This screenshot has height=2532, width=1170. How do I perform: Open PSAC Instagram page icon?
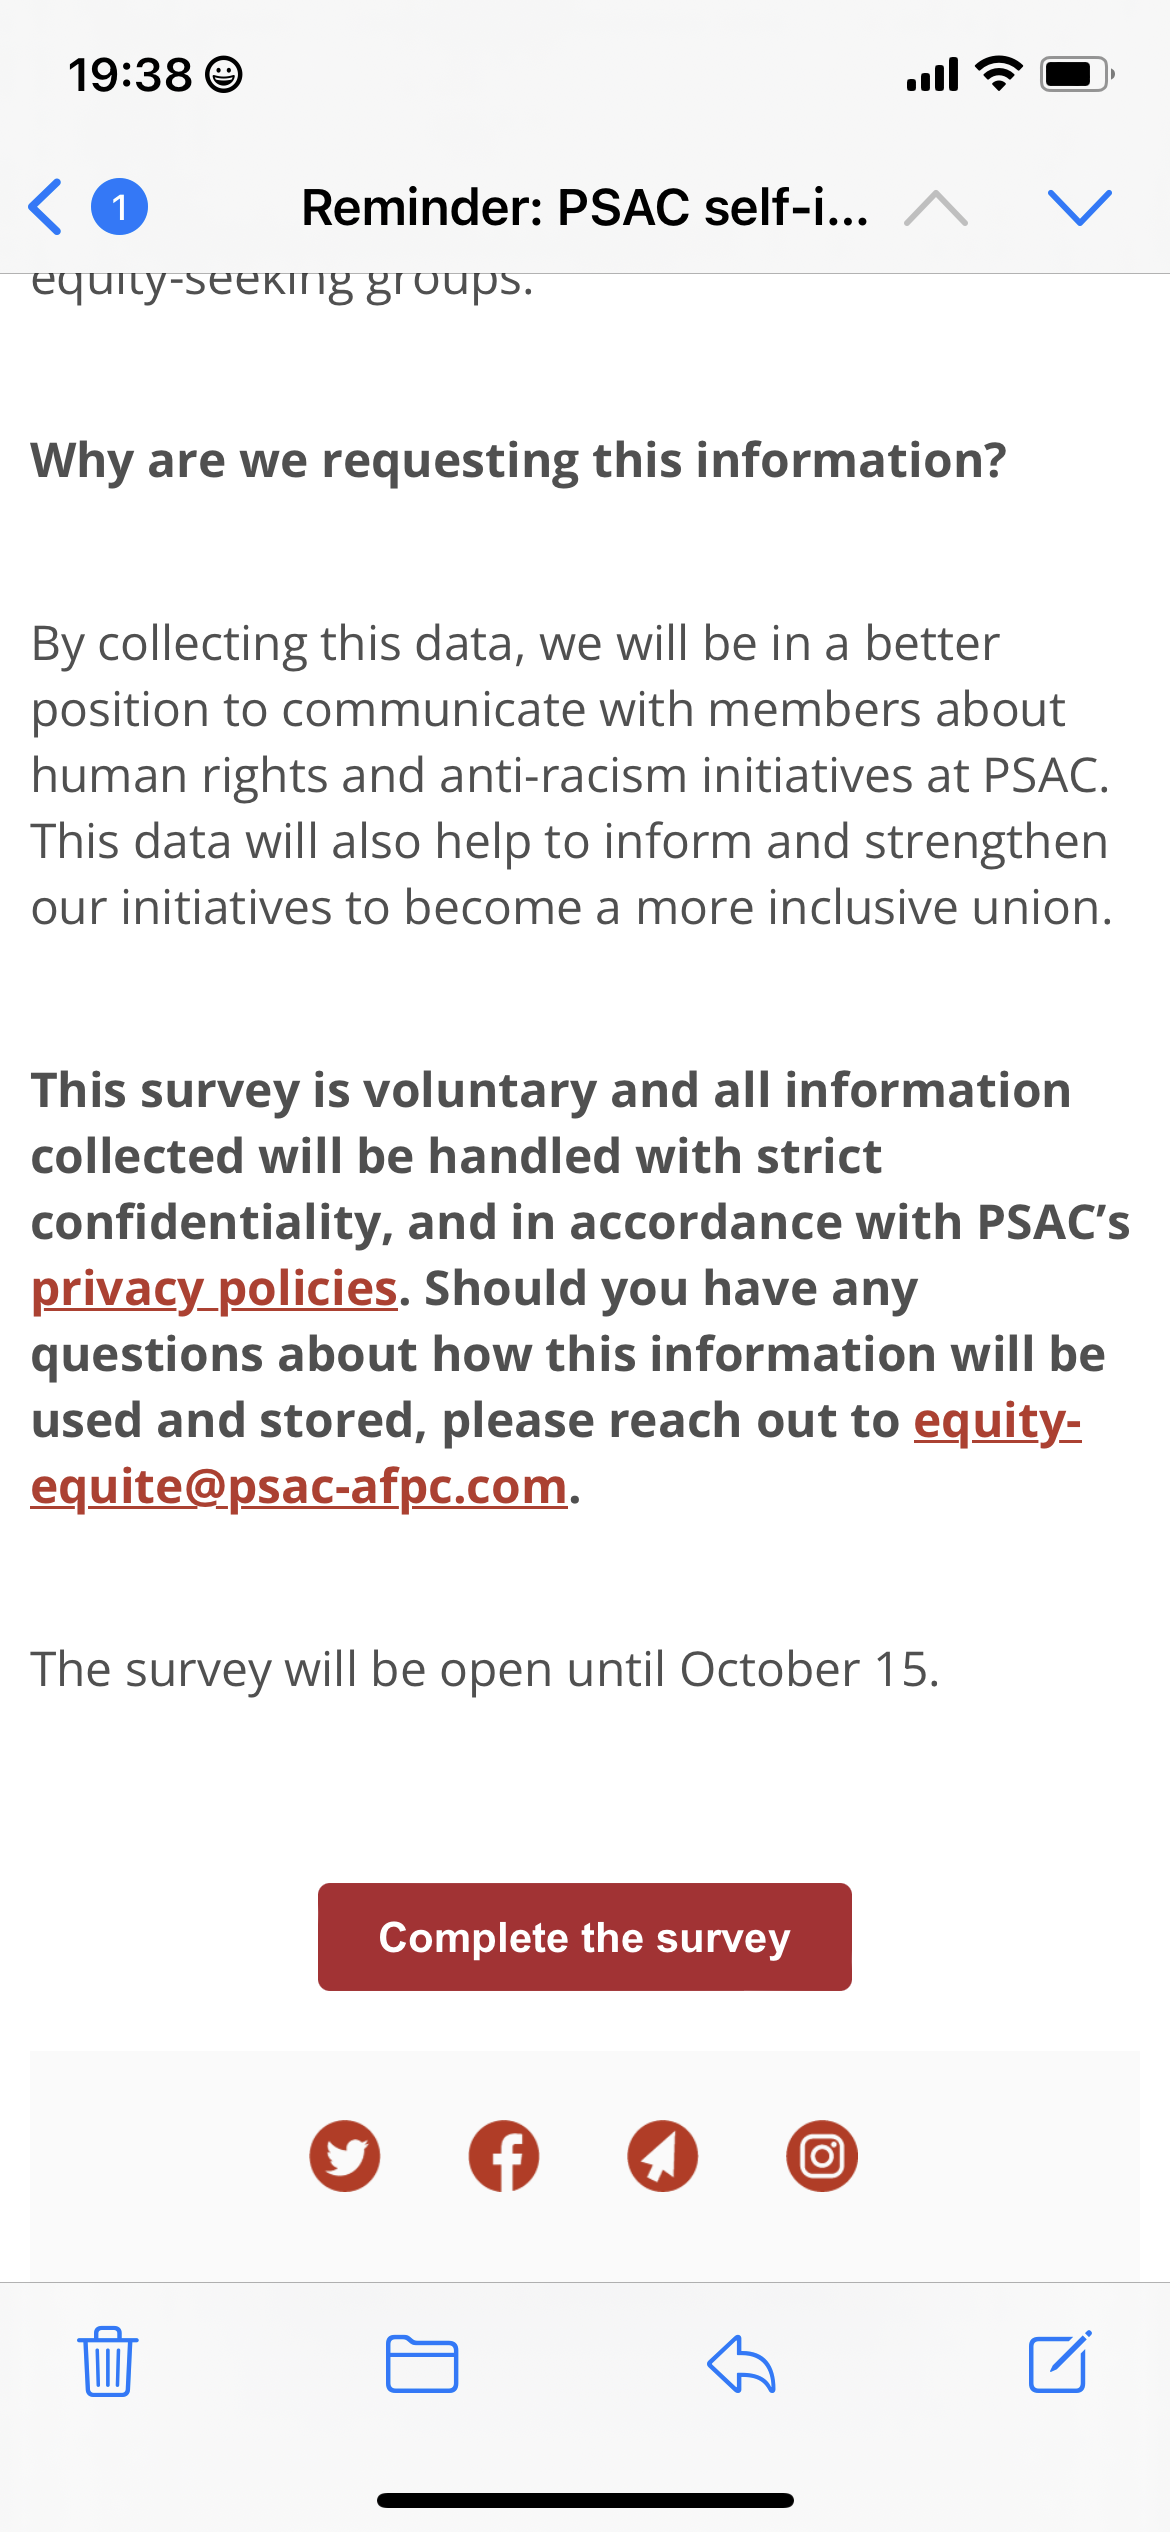pyautogui.click(x=822, y=2156)
